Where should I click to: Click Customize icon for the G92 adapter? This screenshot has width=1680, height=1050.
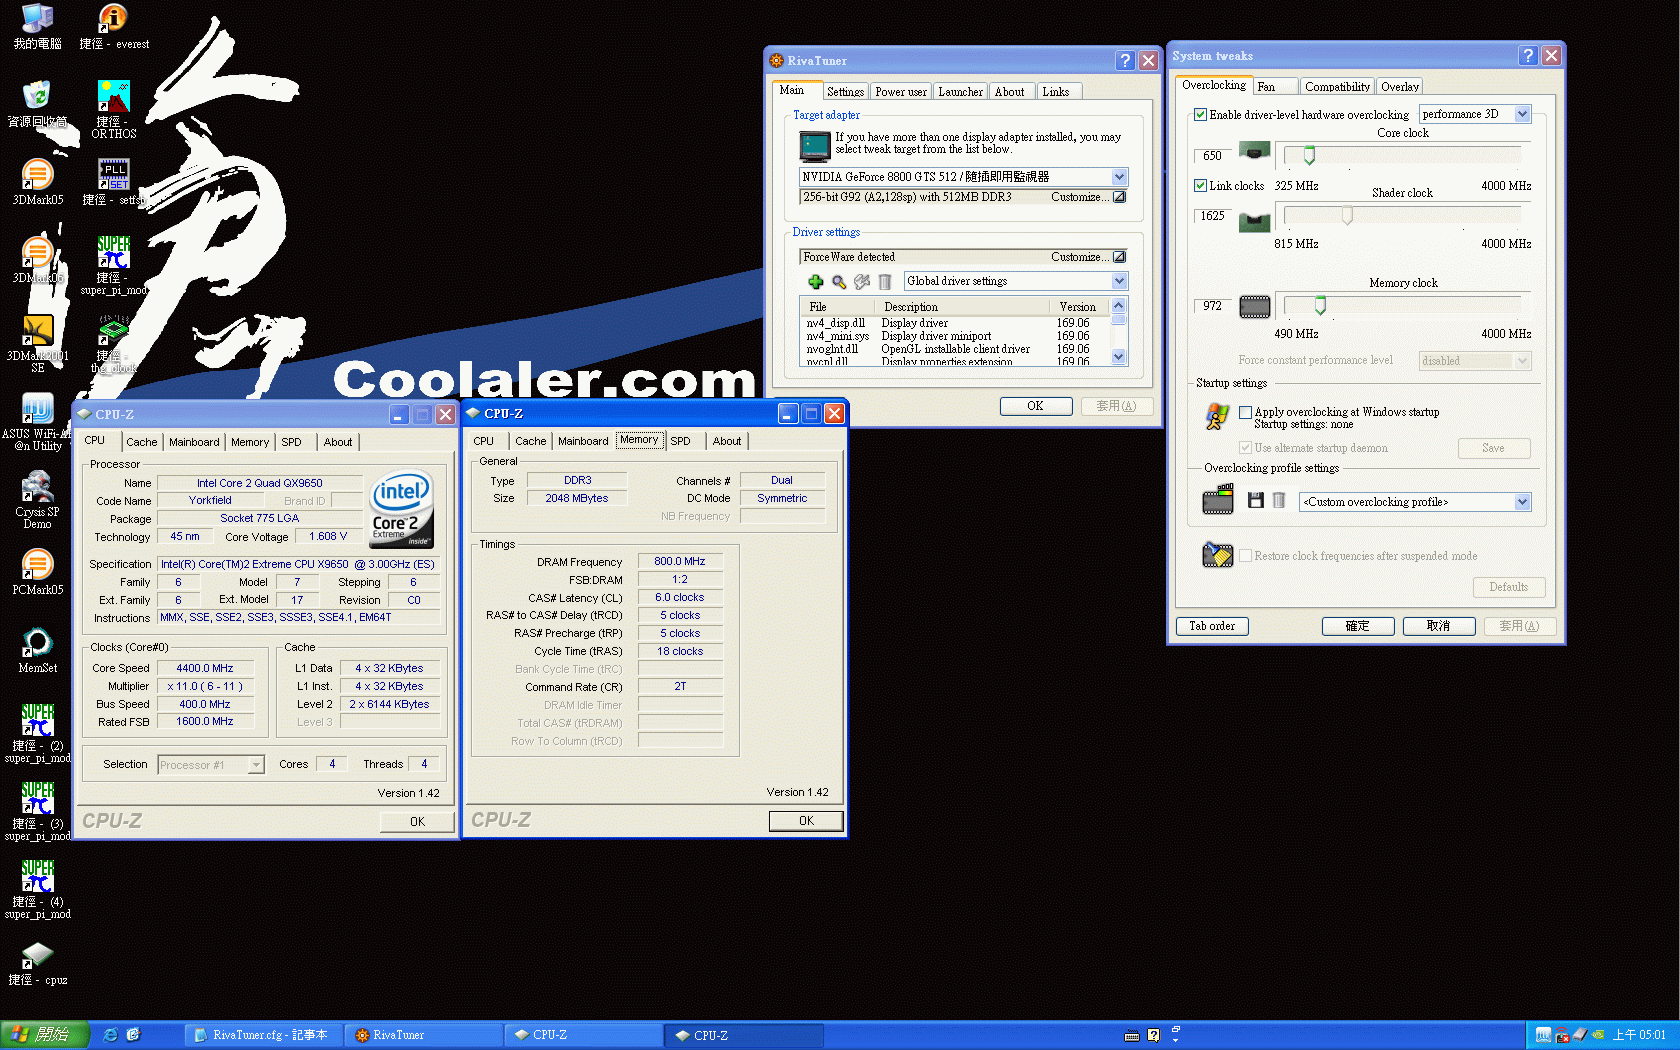coord(1119,197)
